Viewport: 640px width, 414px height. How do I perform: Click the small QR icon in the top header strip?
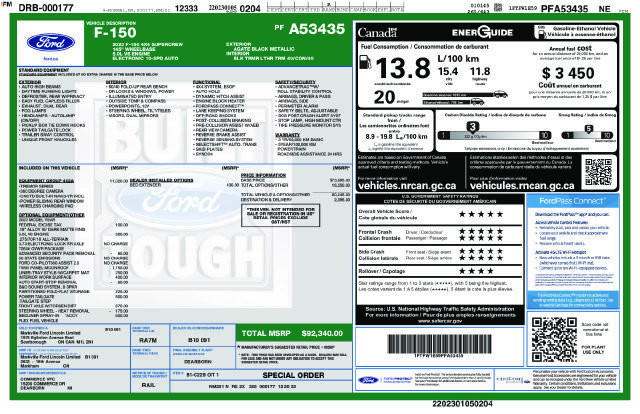point(498,7)
